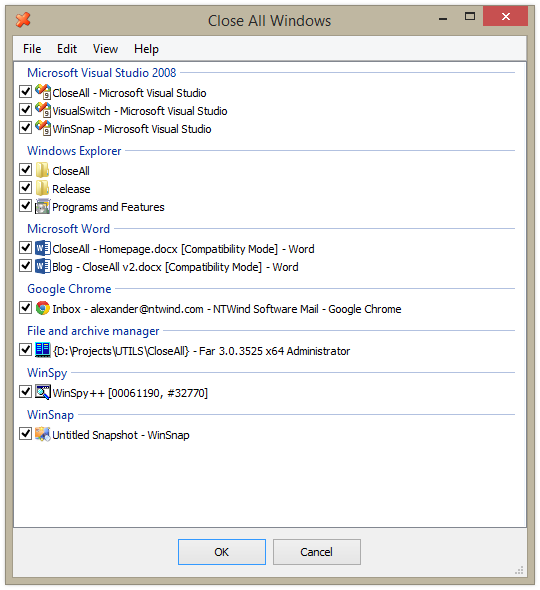The image size is (540, 590).
Task: Uncheck the CloseAll explorer folder checkbox
Action: click(26, 170)
